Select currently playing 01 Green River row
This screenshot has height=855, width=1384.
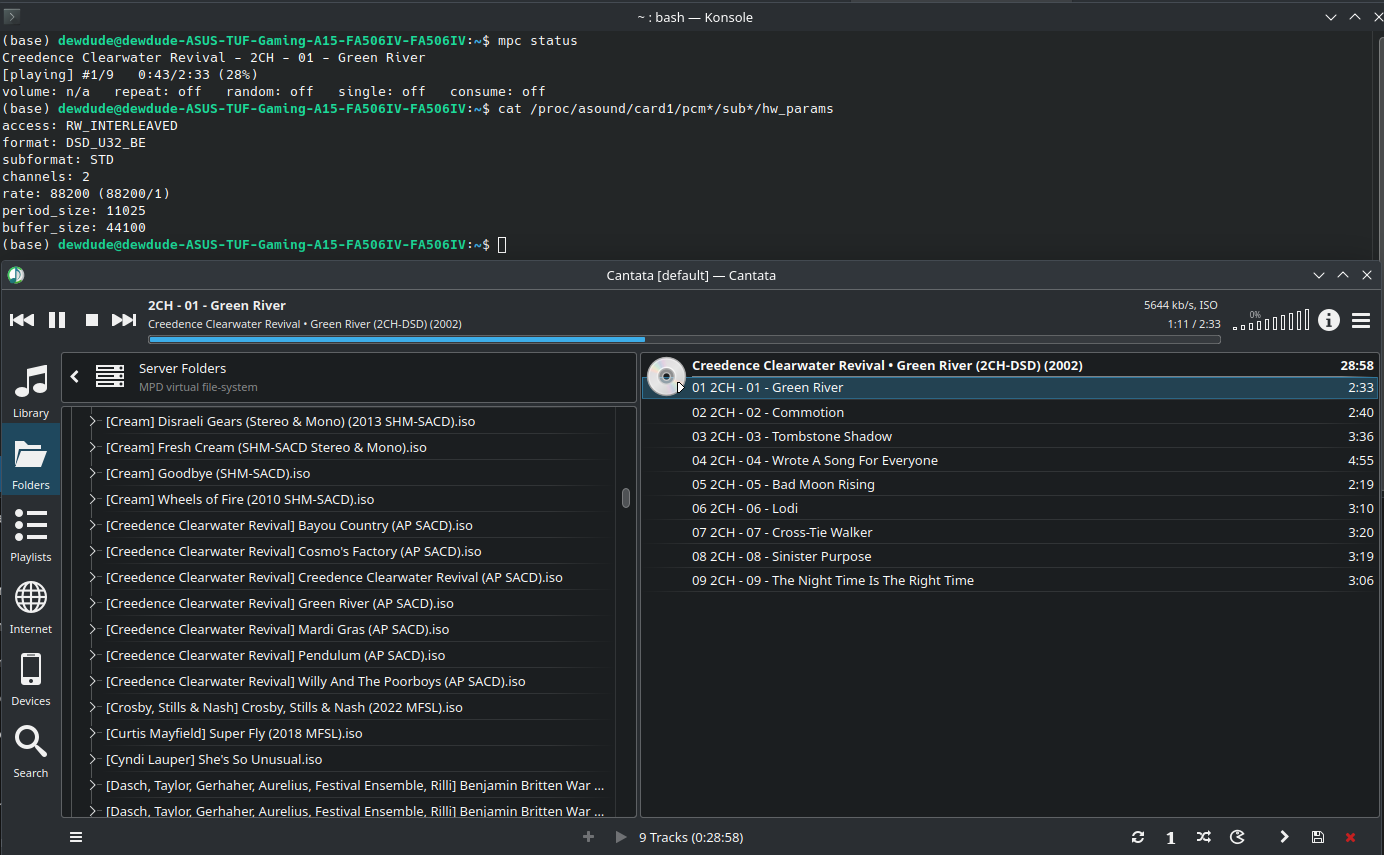(1010, 387)
